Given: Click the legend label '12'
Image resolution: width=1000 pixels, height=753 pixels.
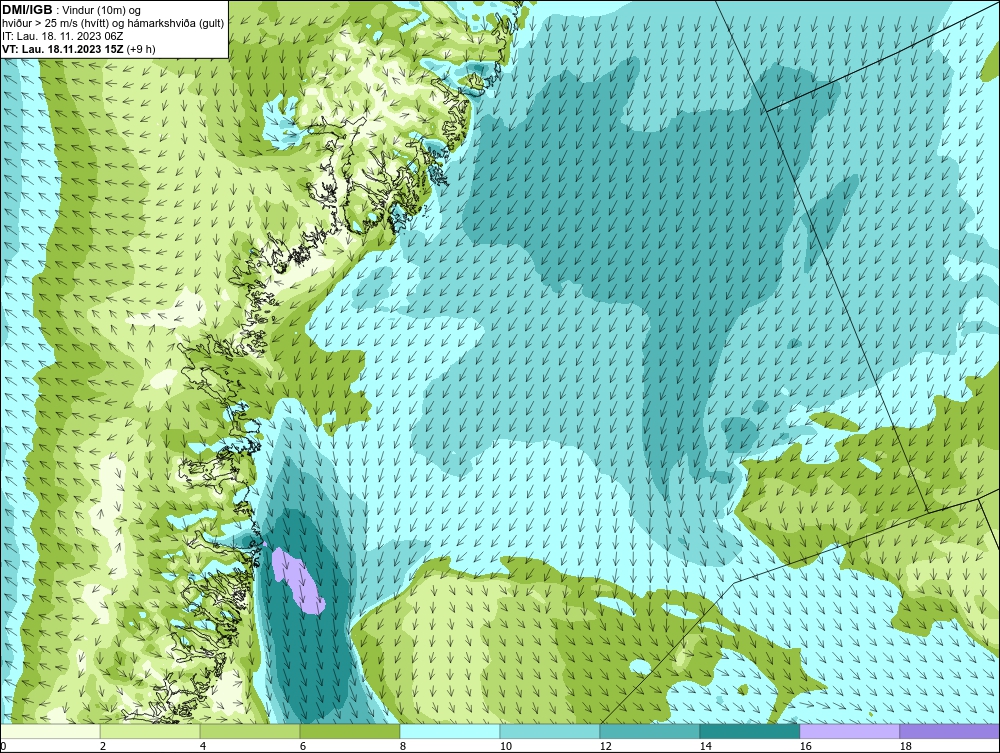Looking at the screenshot, I should 605,746.
